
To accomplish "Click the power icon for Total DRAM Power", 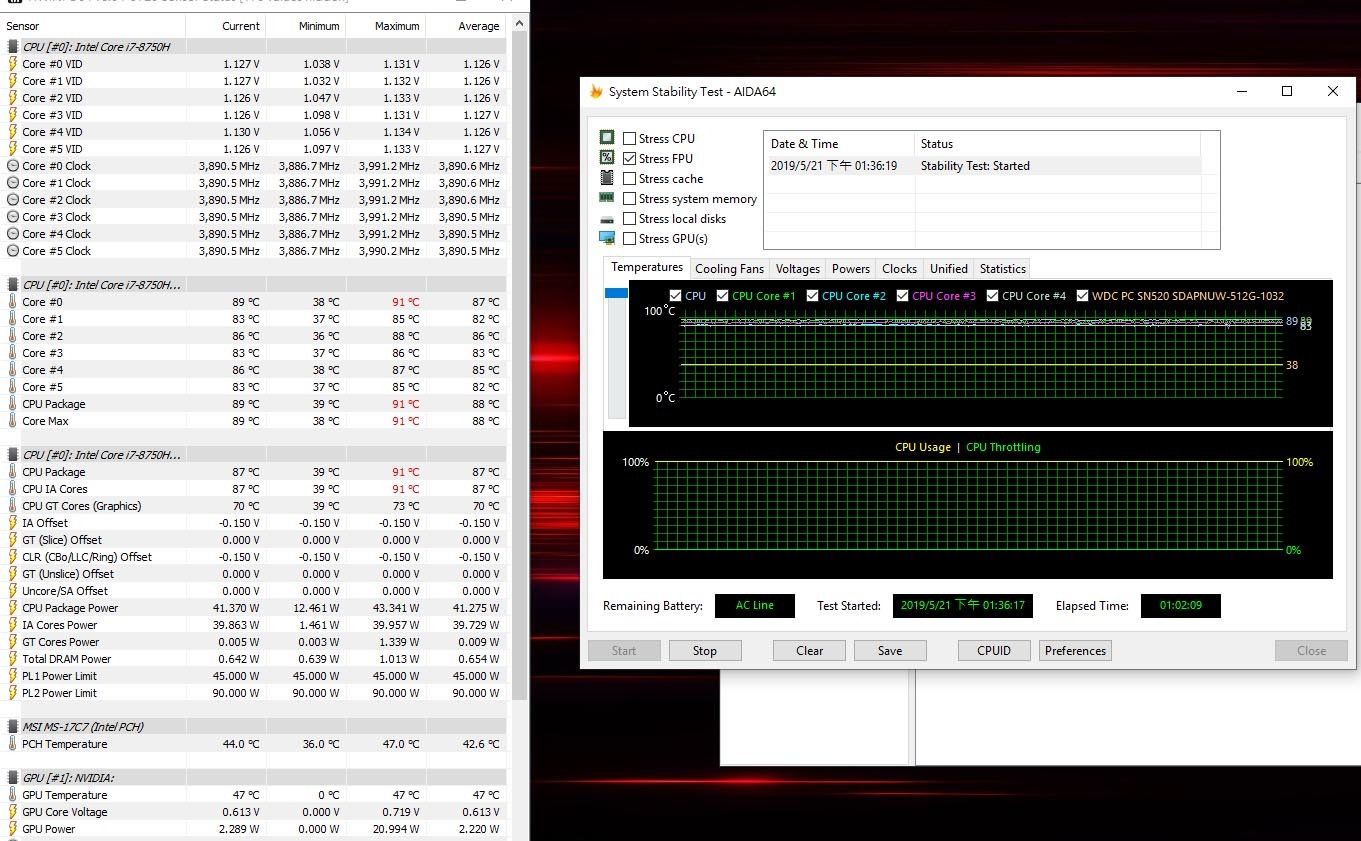I will [13, 659].
